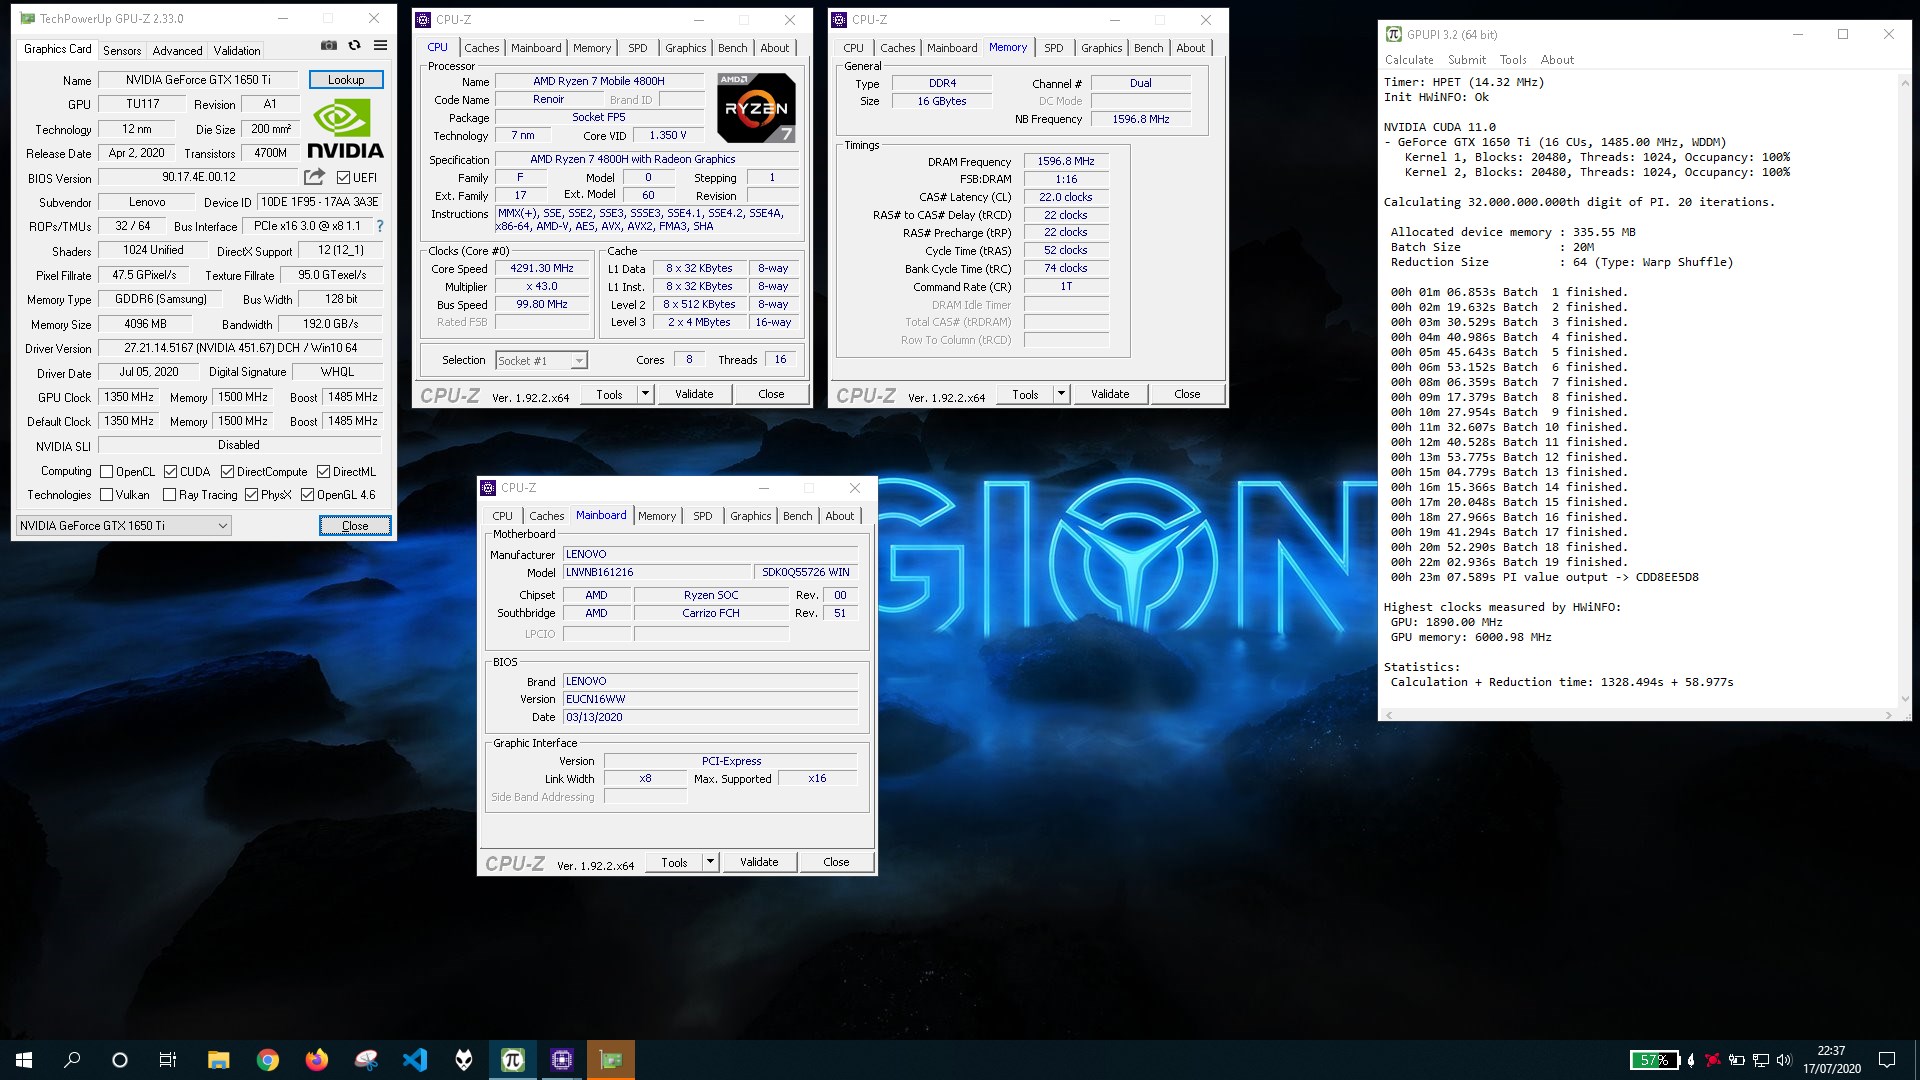Click the Lookup button in GPU-Z
Screen dimensions: 1920x1080
(x=346, y=80)
